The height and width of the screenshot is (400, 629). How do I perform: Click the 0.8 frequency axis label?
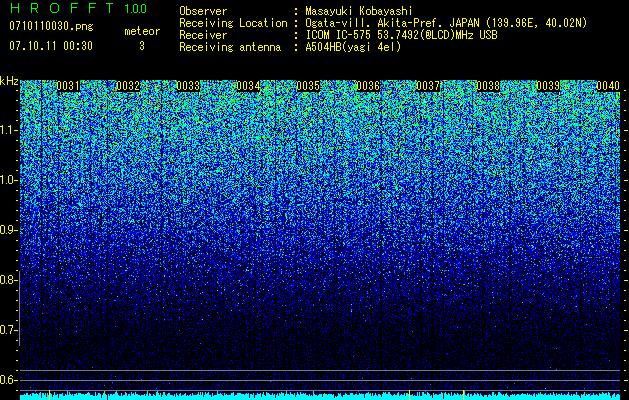click(8, 280)
